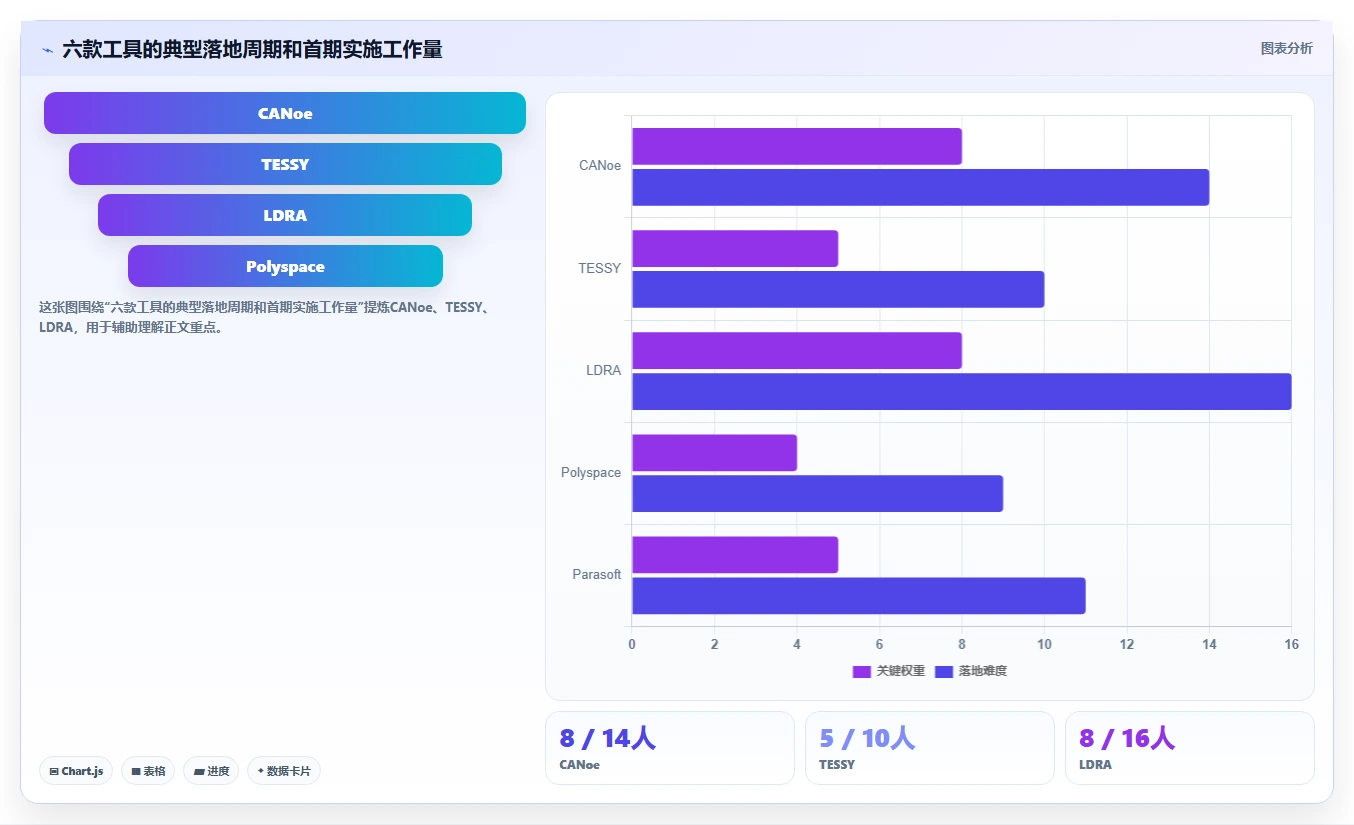Image resolution: width=1354 pixels, height=825 pixels.
Task: Toggle the 落地难度 legend item
Action: [970, 671]
